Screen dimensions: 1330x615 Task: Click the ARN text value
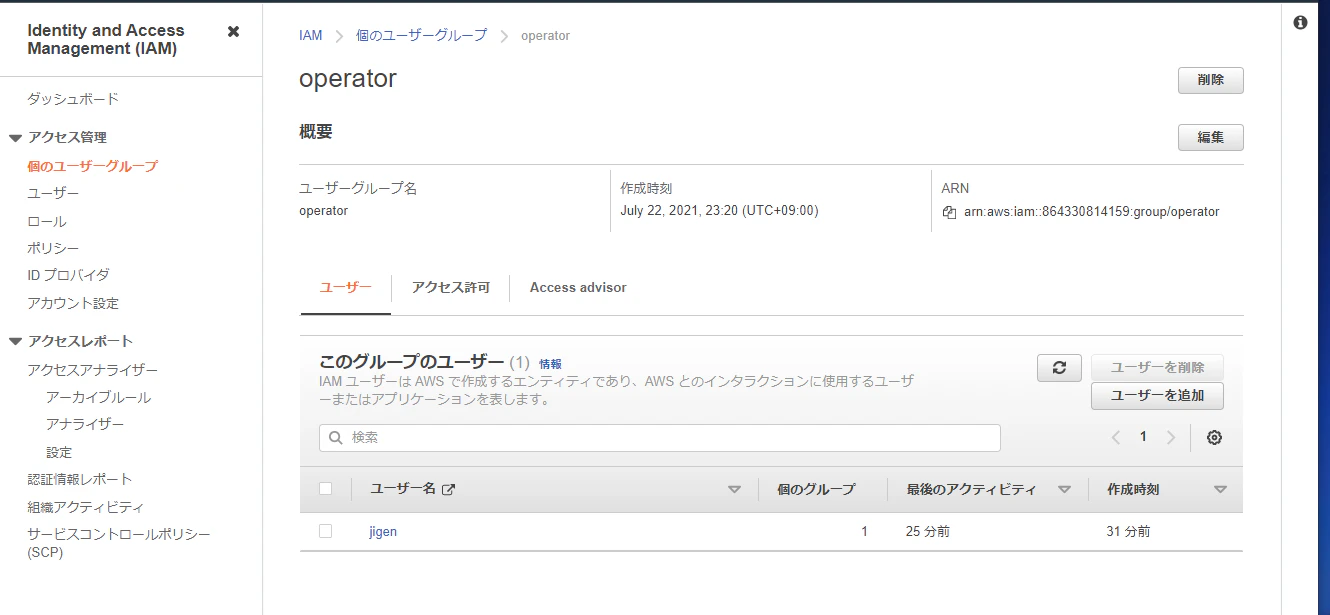tap(1092, 212)
